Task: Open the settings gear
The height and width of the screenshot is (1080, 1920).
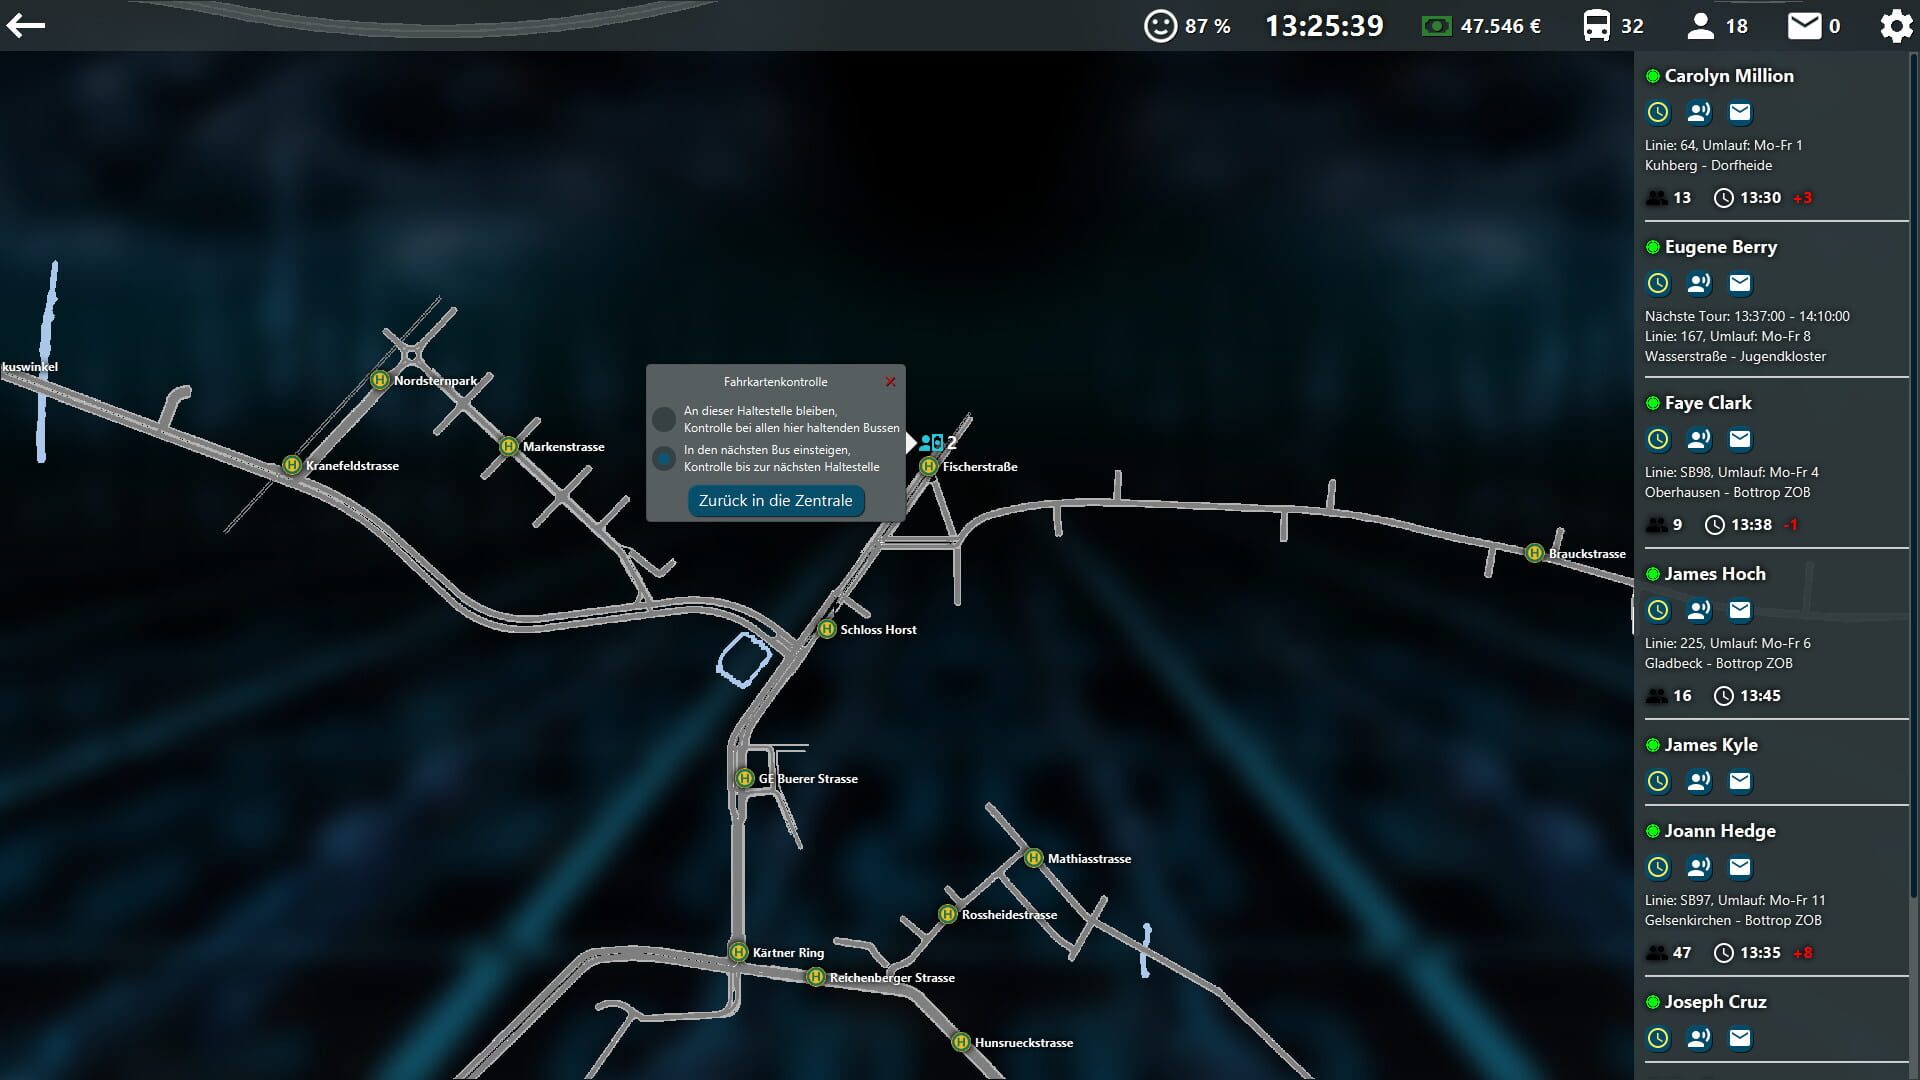Action: click(1896, 26)
